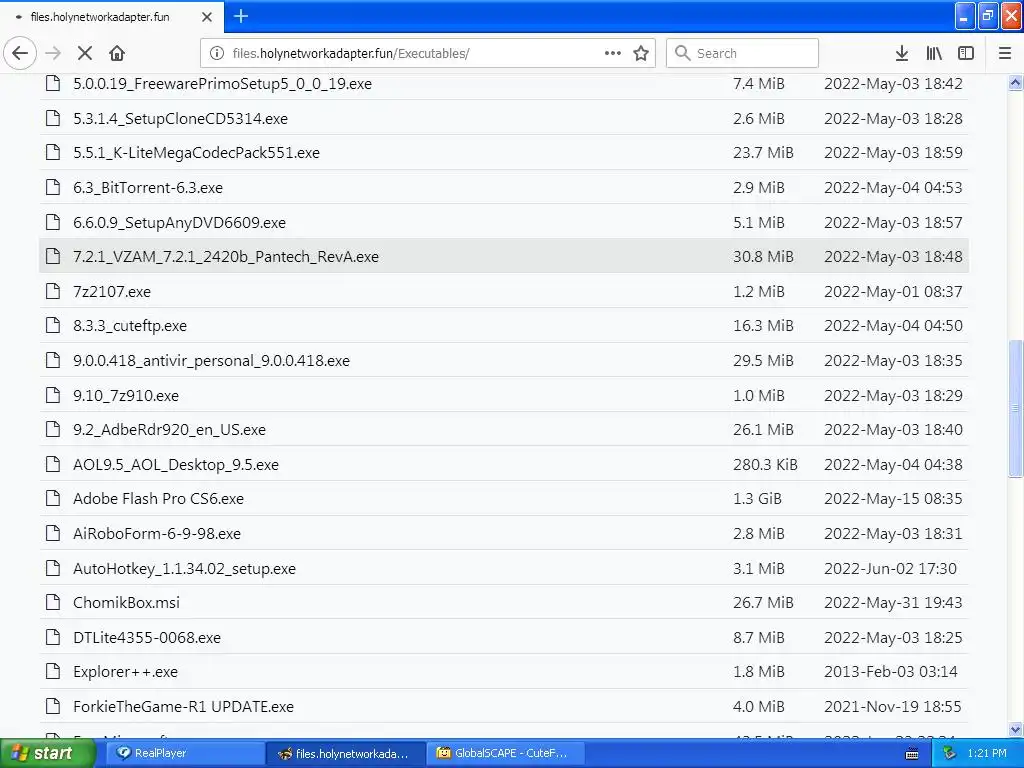The height and width of the screenshot is (768, 1024).
Task: Open ForkieTheGame-R1 UPDATE.exe link
Action: [x=183, y=707]
